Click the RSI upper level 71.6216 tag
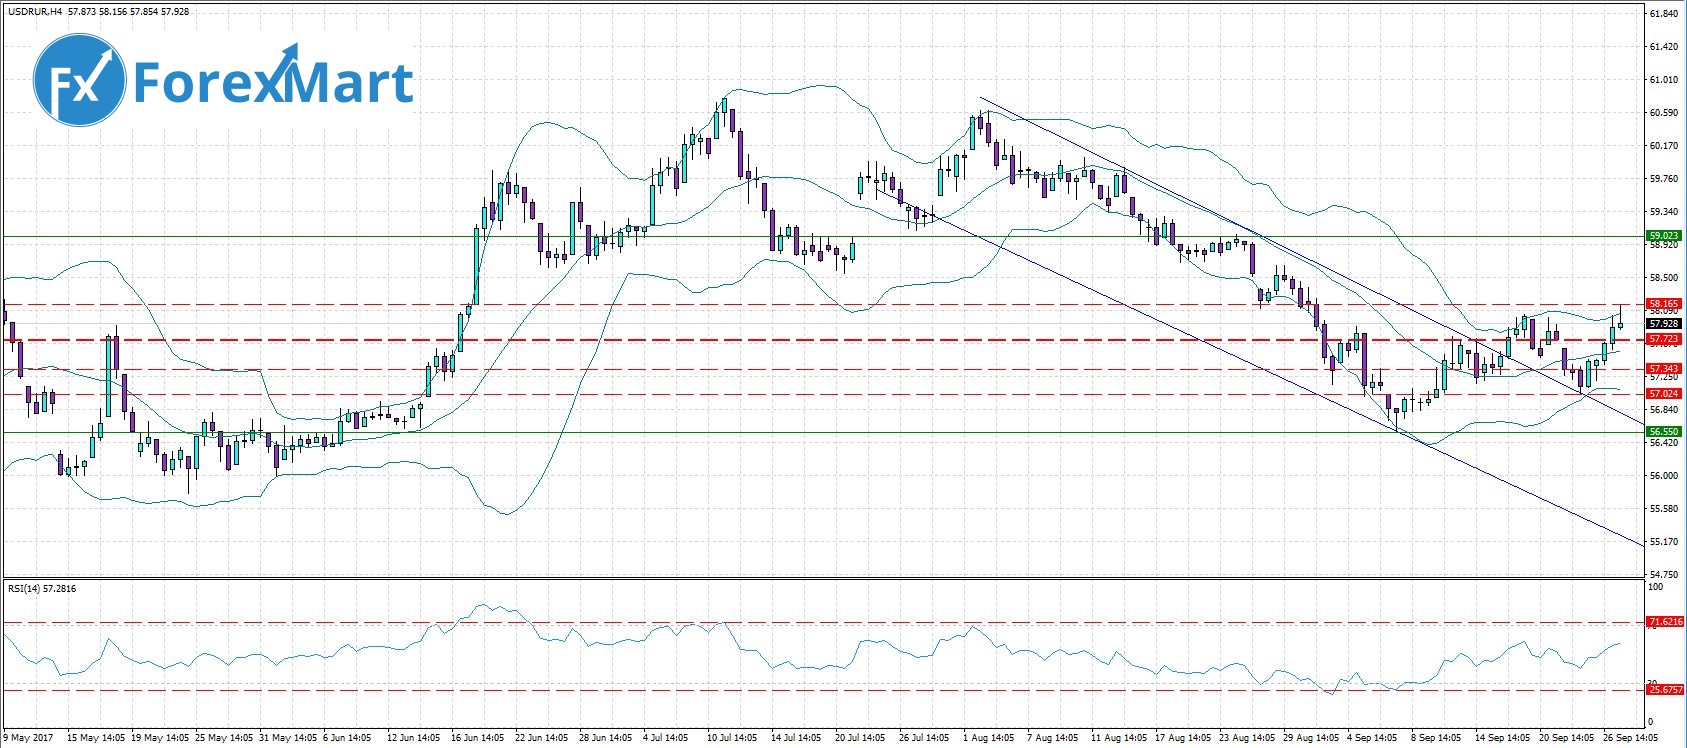The image size is (1687, 748). pyautogui.click(x=1665, y=622)
